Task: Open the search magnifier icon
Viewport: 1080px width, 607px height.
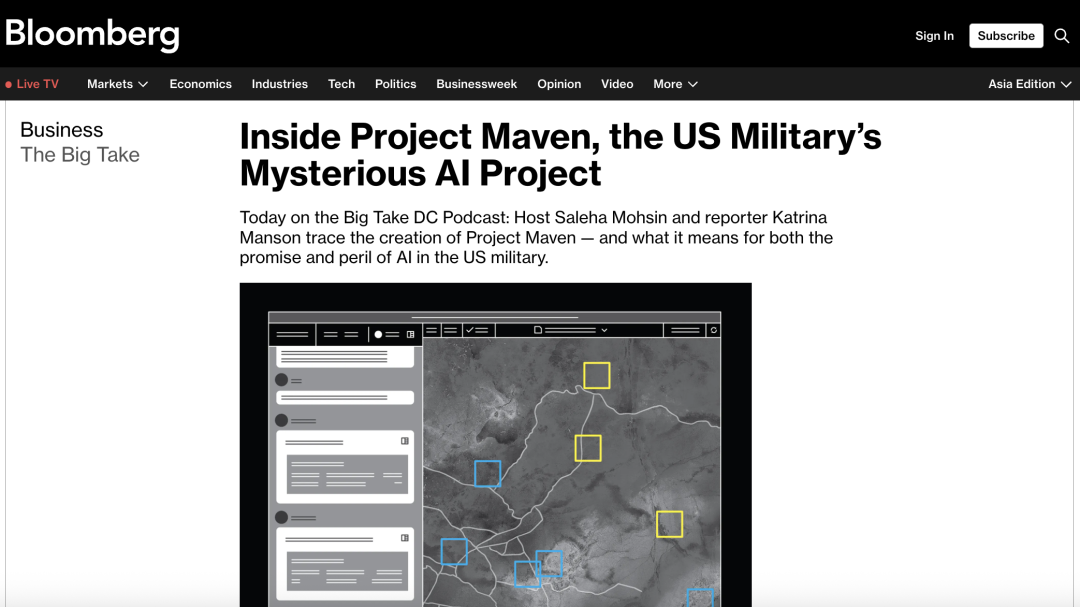Action: point(1062,36)
